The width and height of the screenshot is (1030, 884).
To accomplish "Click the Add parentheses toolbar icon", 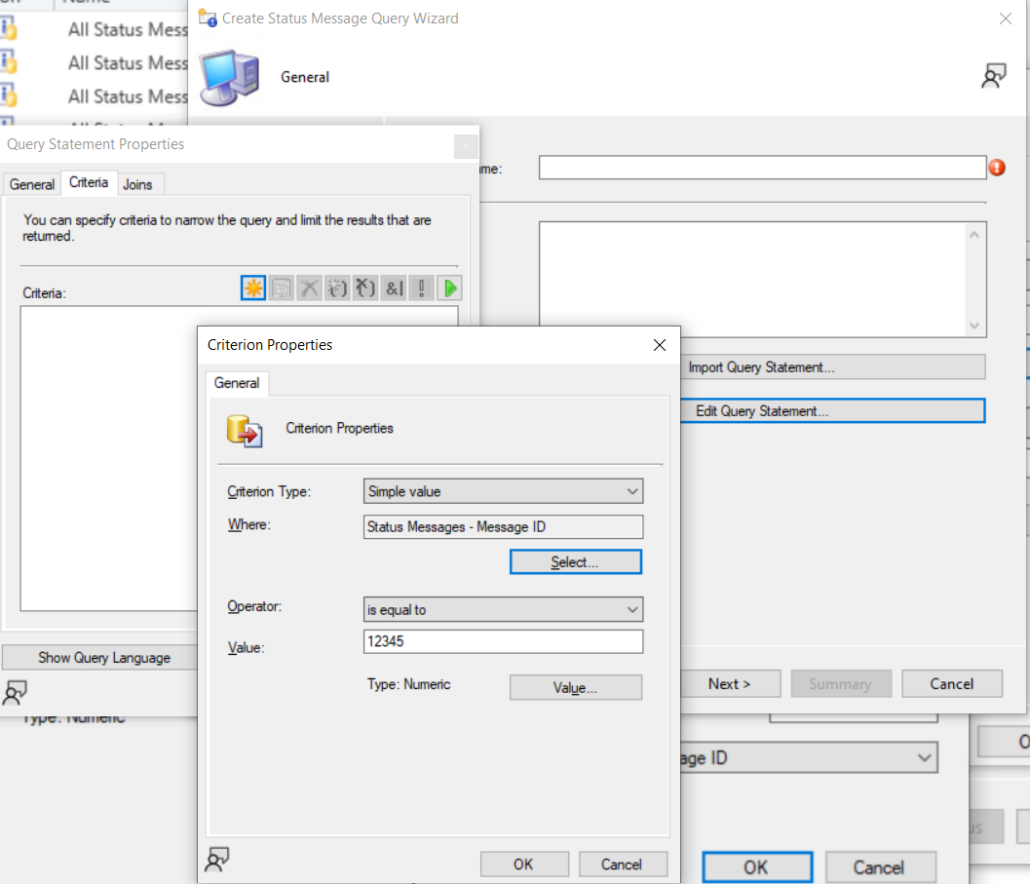I will [x=337, y=288].
